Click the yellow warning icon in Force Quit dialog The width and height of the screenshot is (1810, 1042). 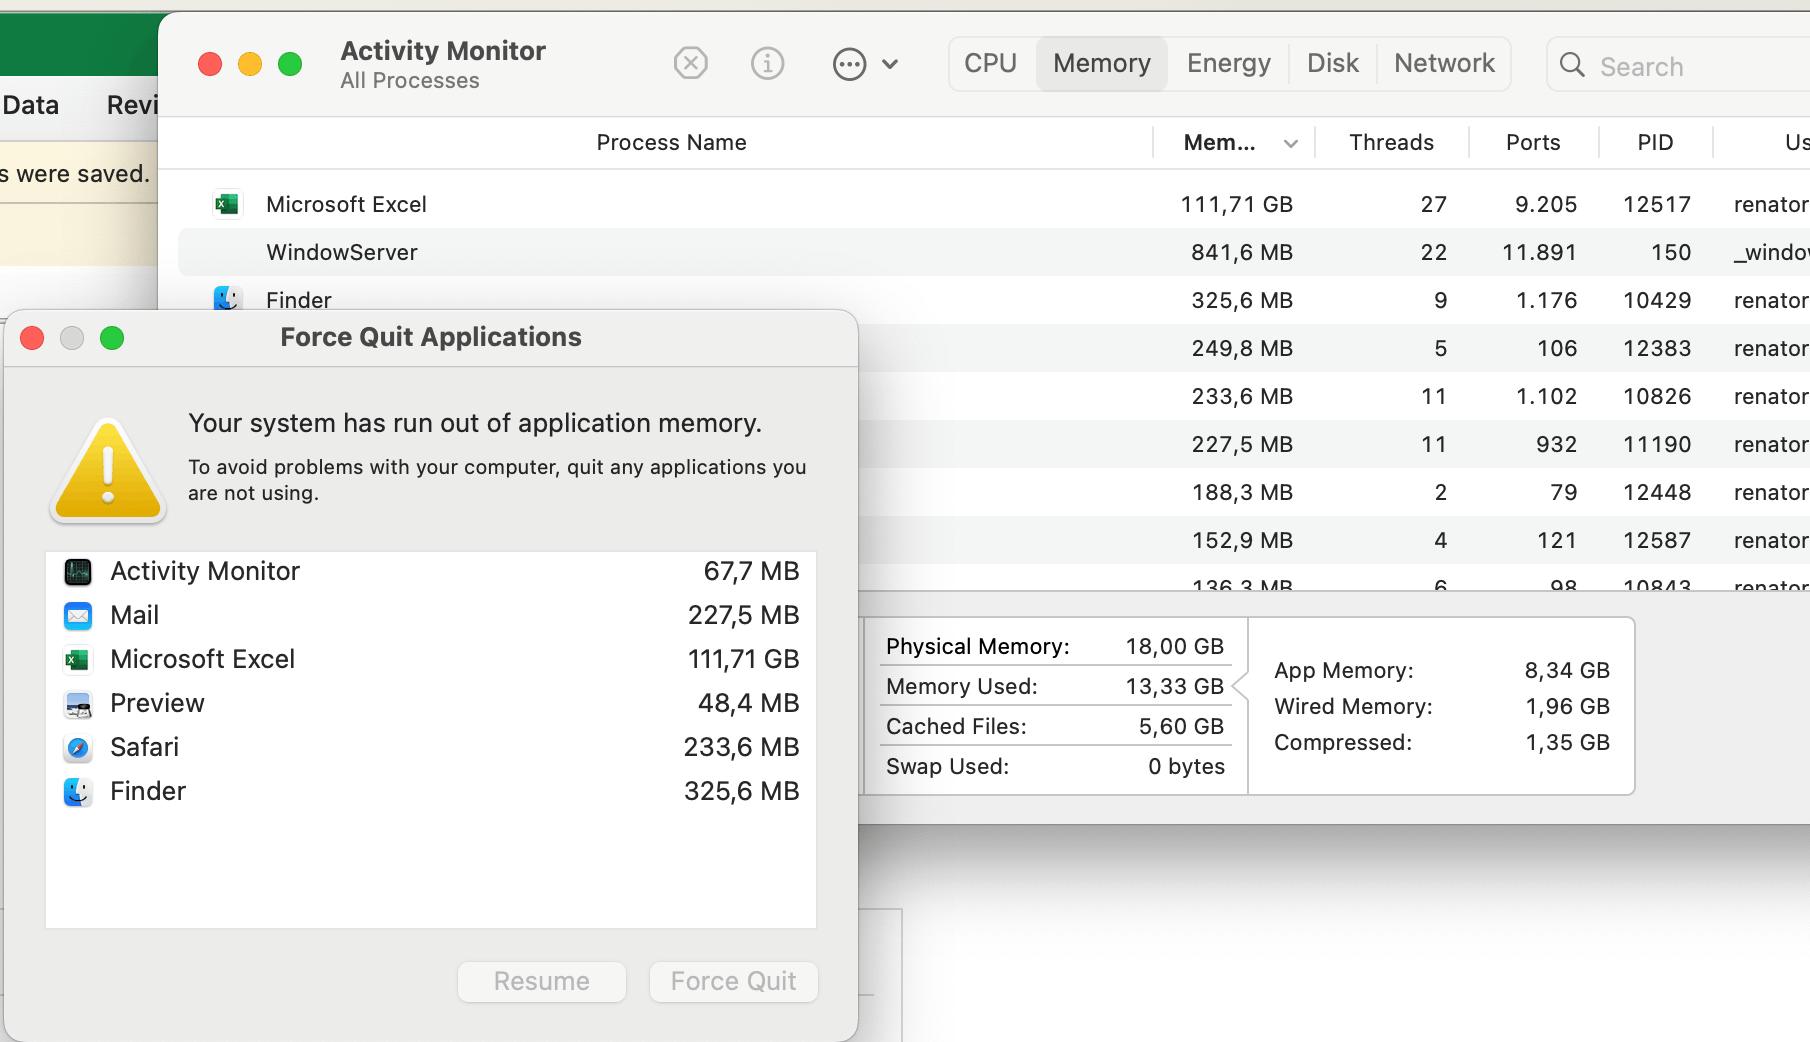(108, 470)
